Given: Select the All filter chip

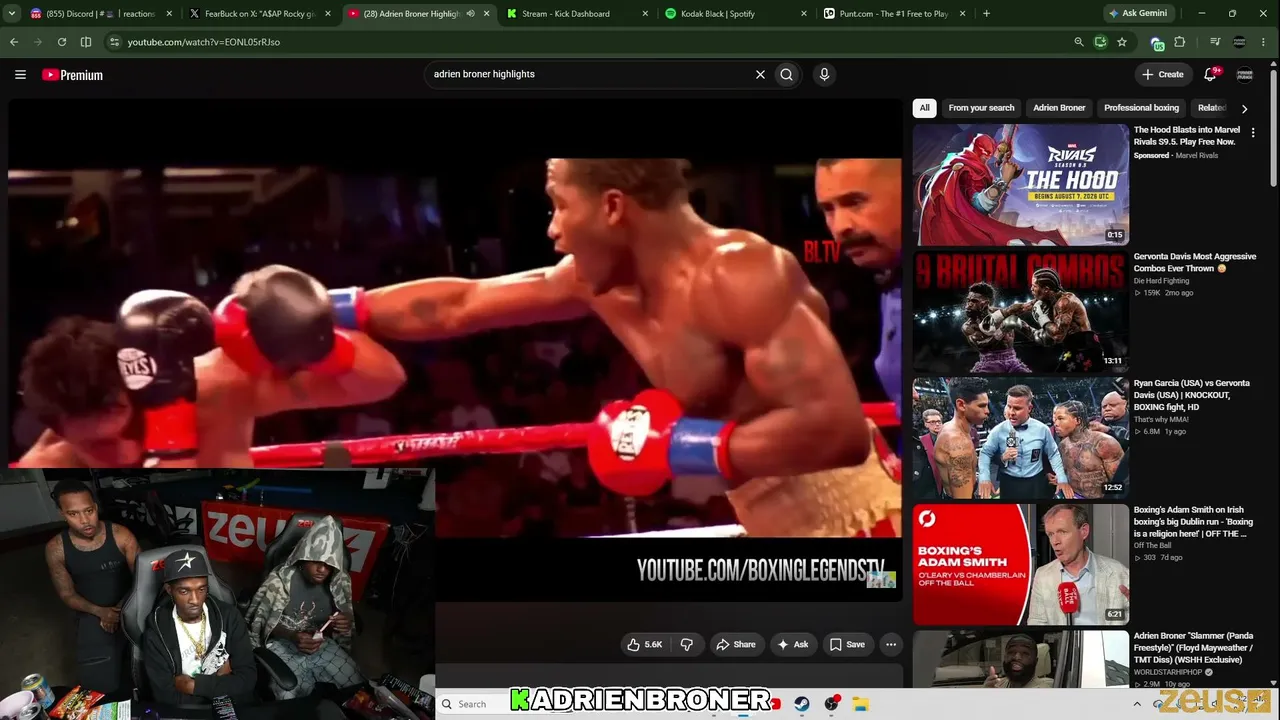Looking at the screenshot, I should tap(925, 108).
